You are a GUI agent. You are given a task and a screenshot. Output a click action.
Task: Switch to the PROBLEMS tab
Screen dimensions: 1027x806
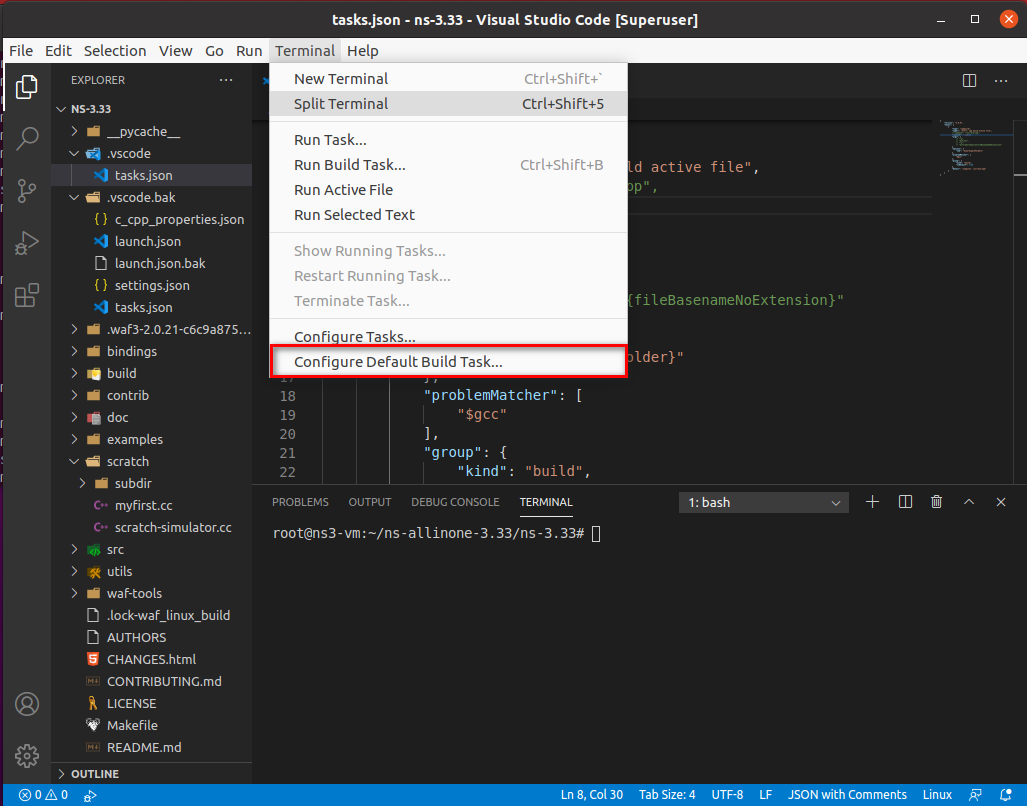click(300, 502)
